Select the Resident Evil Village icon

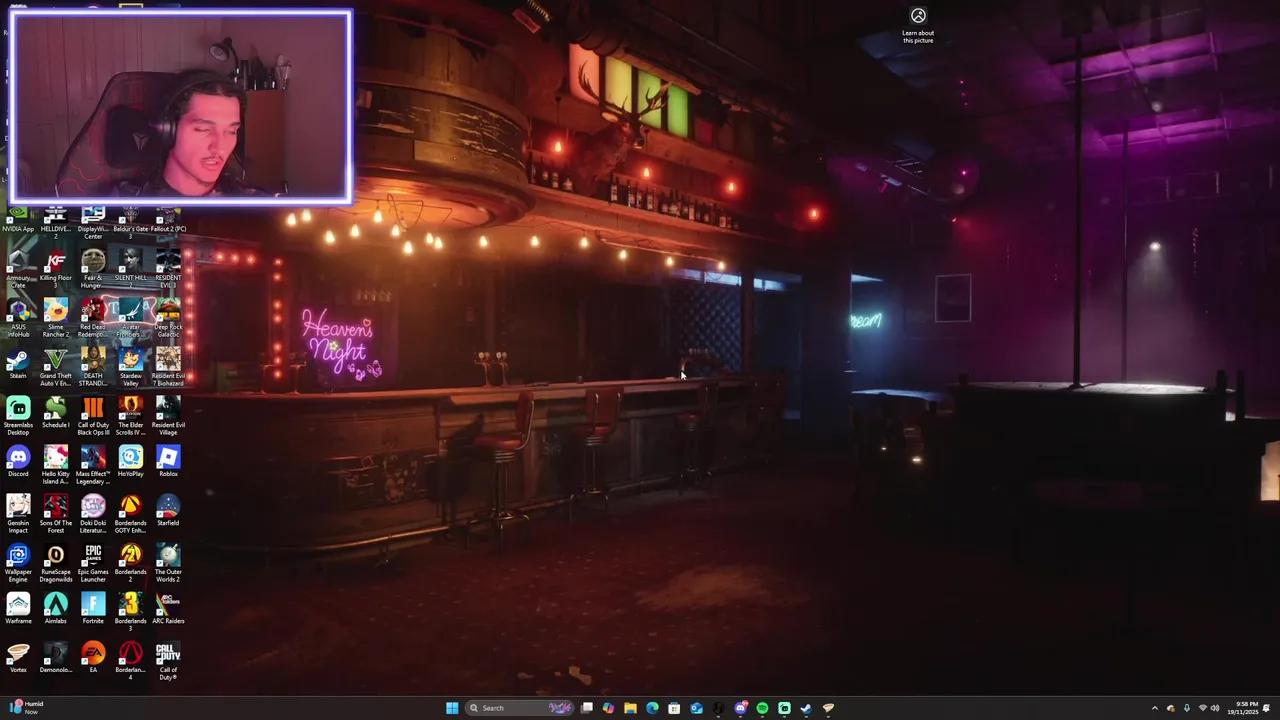coord(168,417)
